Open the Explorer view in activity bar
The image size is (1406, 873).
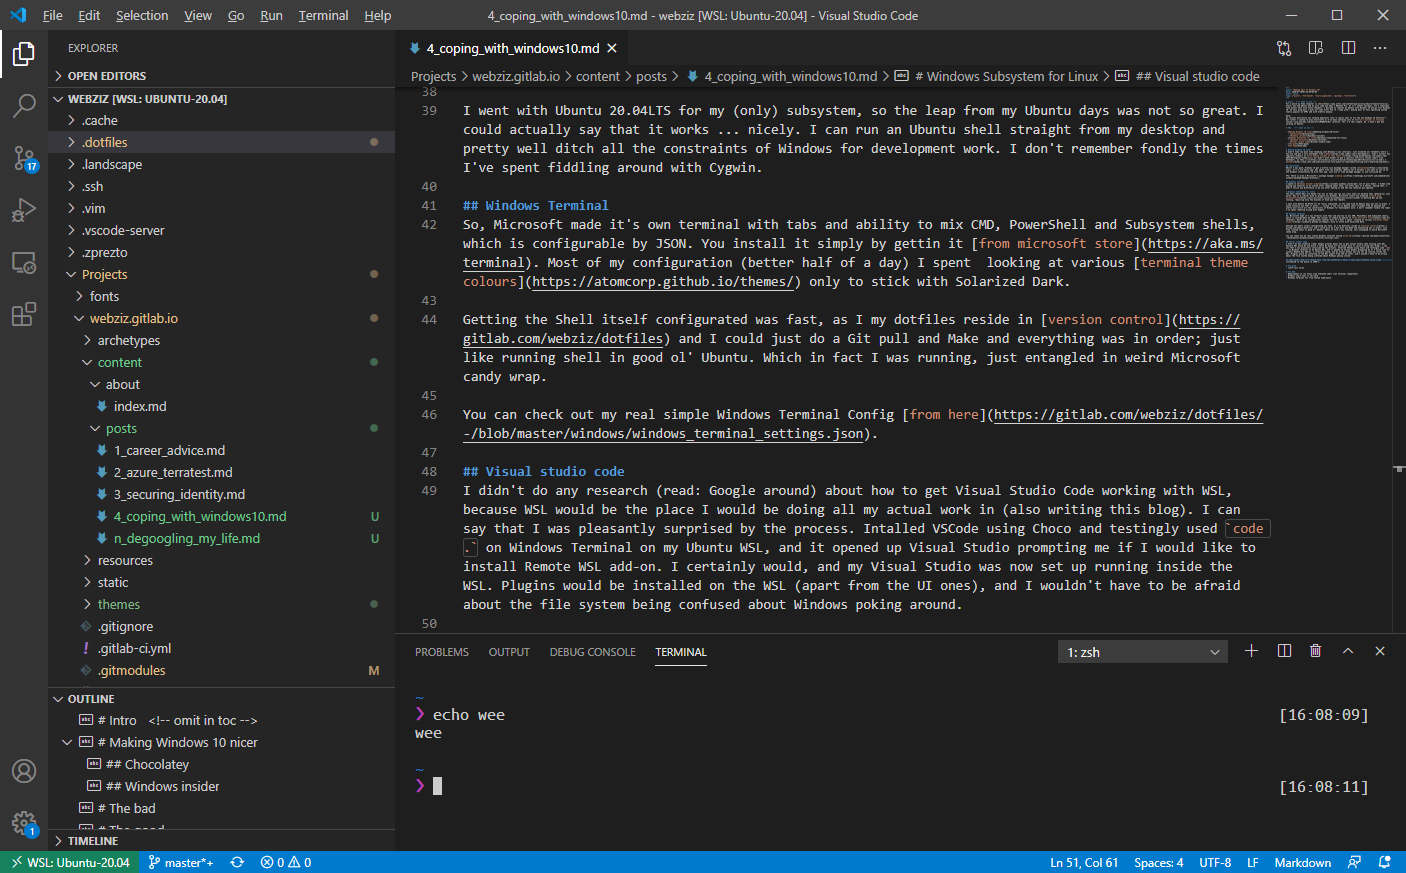point(24,53)
